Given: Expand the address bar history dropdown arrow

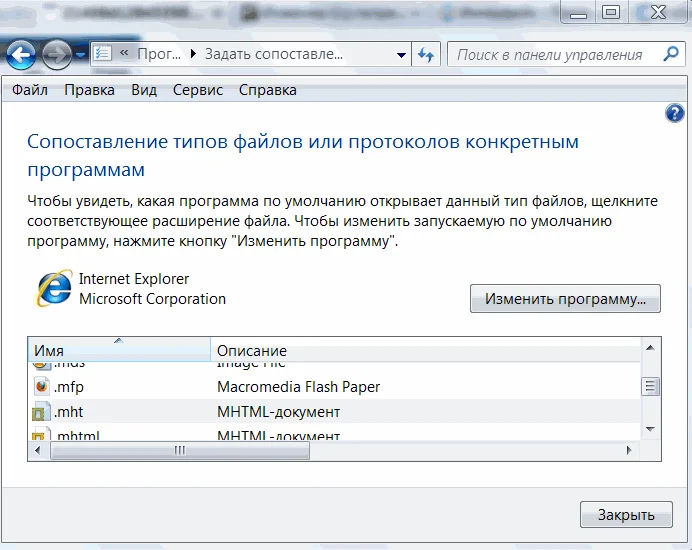Looking at the screenshot, I should 402,55.
